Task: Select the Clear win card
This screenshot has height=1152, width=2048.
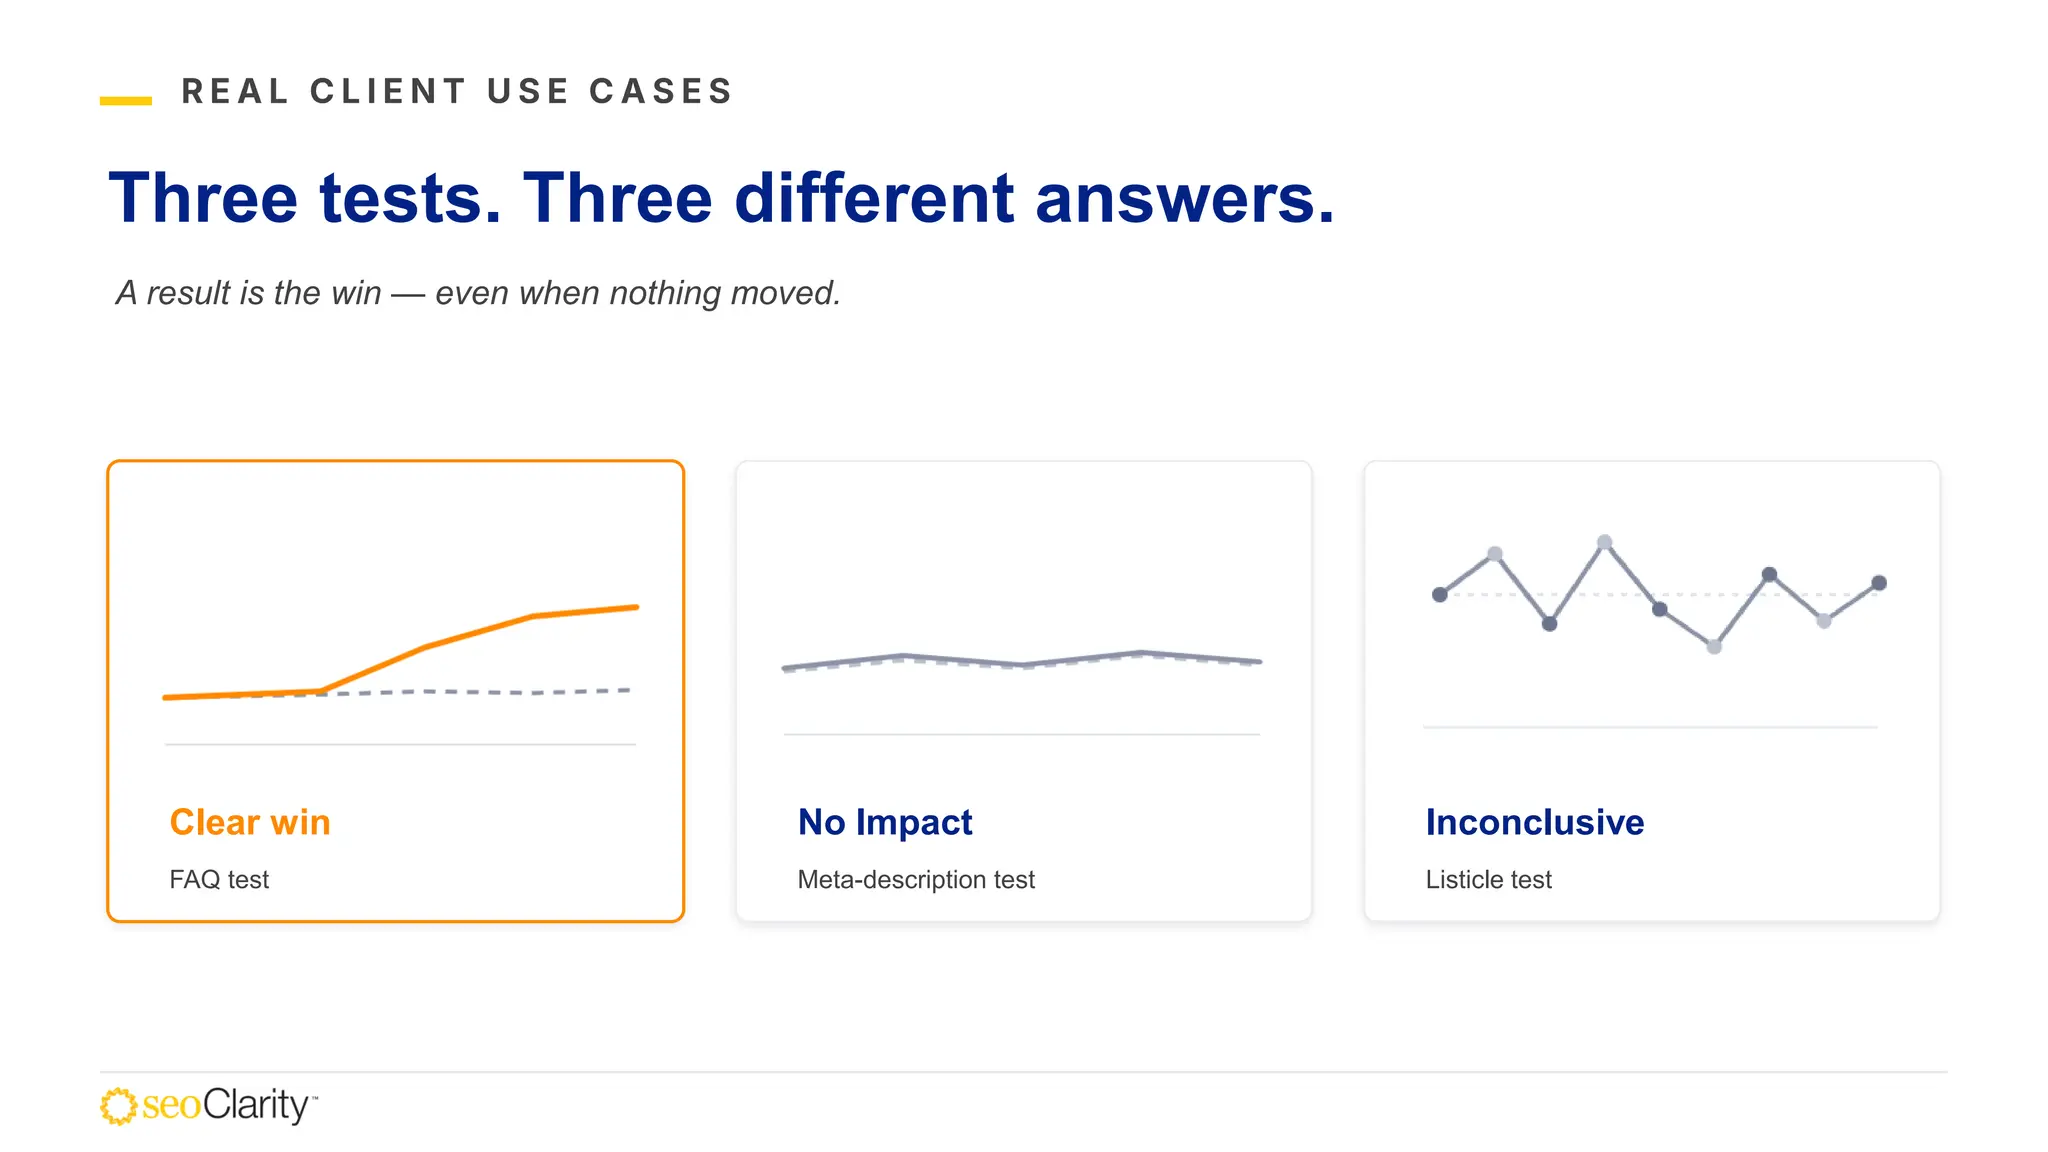Action: click(396, 691)
